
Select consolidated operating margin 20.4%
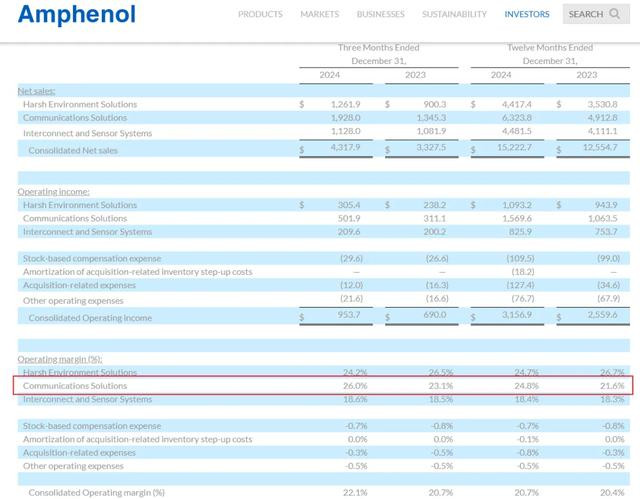pos(612,493)
